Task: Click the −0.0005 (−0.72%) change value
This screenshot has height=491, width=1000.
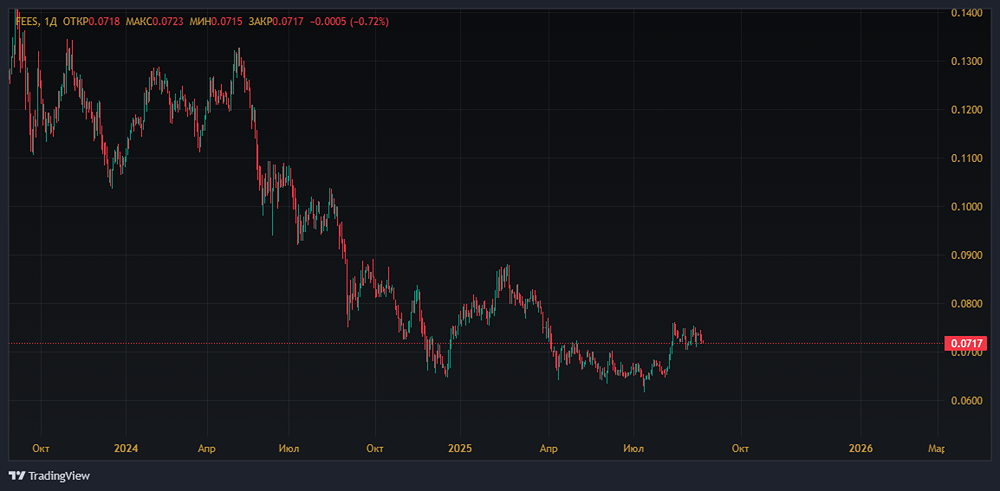Action: (x=349, y=22)
